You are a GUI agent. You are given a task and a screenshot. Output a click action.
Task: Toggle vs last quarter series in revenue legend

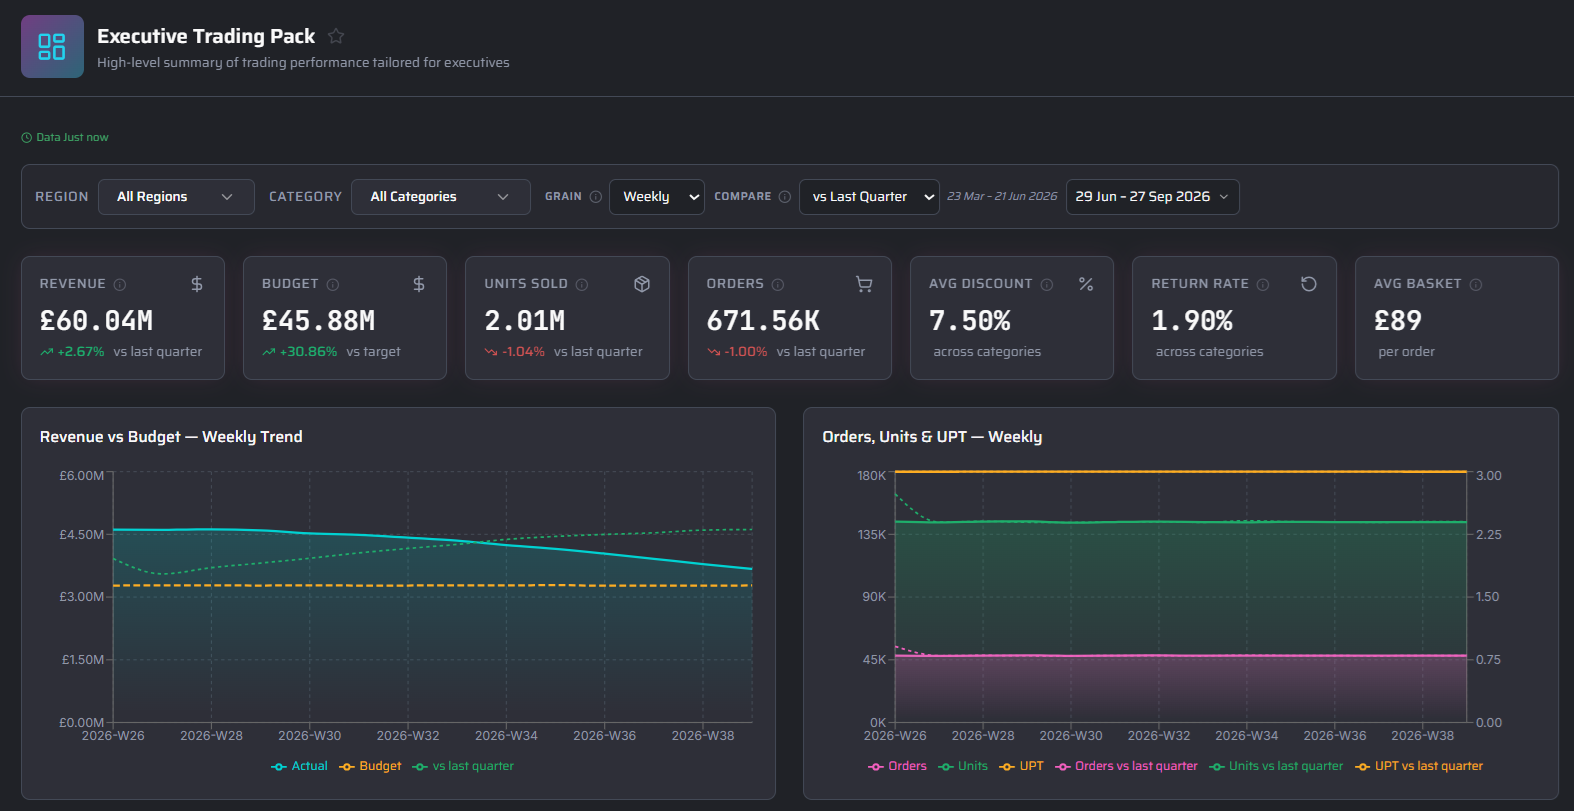[463, 766]
